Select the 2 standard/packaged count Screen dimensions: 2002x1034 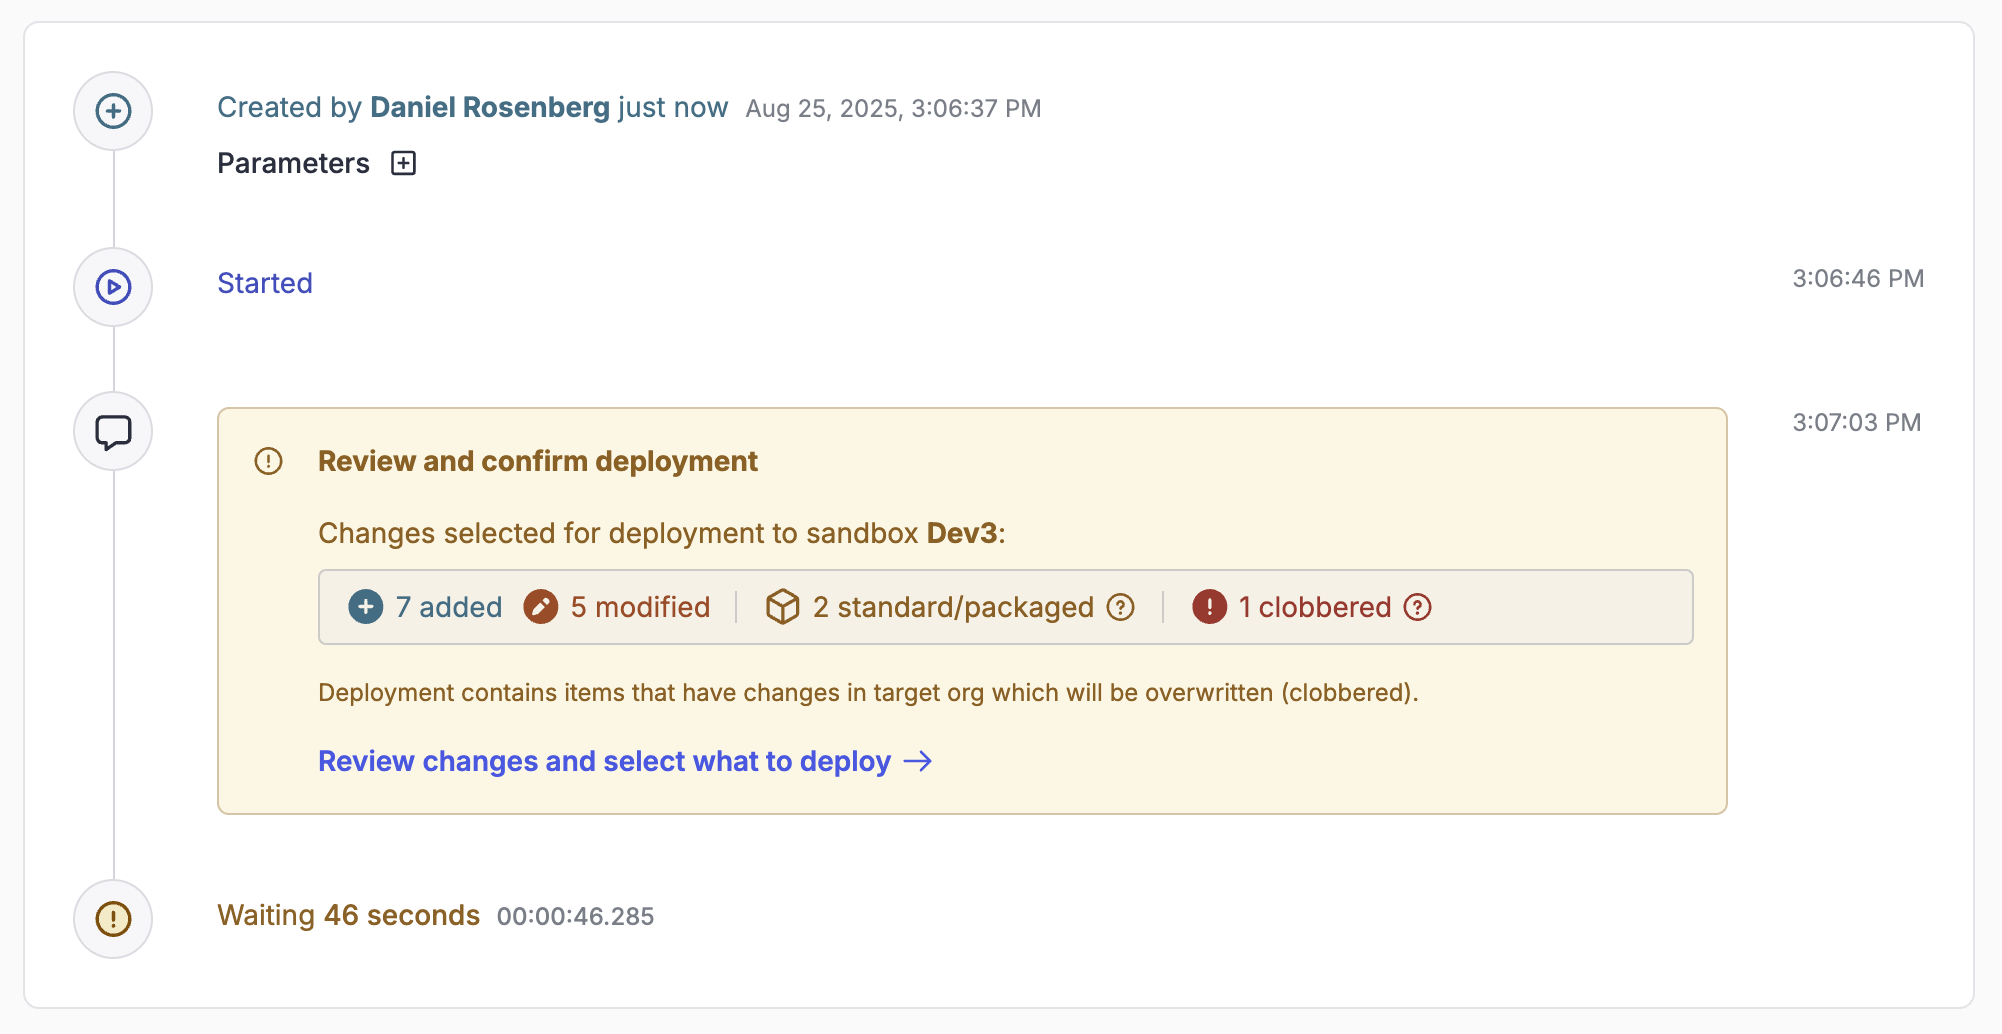[x=953, y=607]
